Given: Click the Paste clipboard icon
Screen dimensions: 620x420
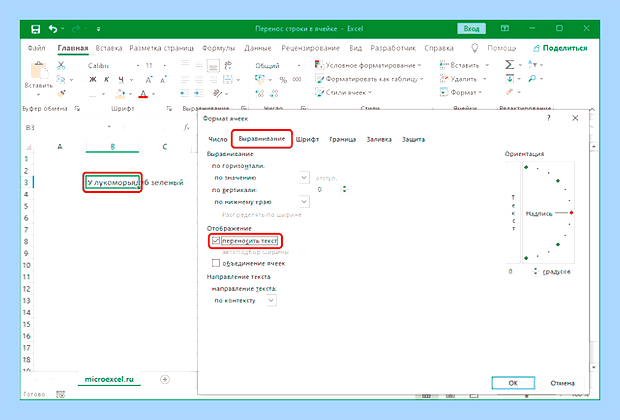Looking at the screenshot, I should coord(39,72).
